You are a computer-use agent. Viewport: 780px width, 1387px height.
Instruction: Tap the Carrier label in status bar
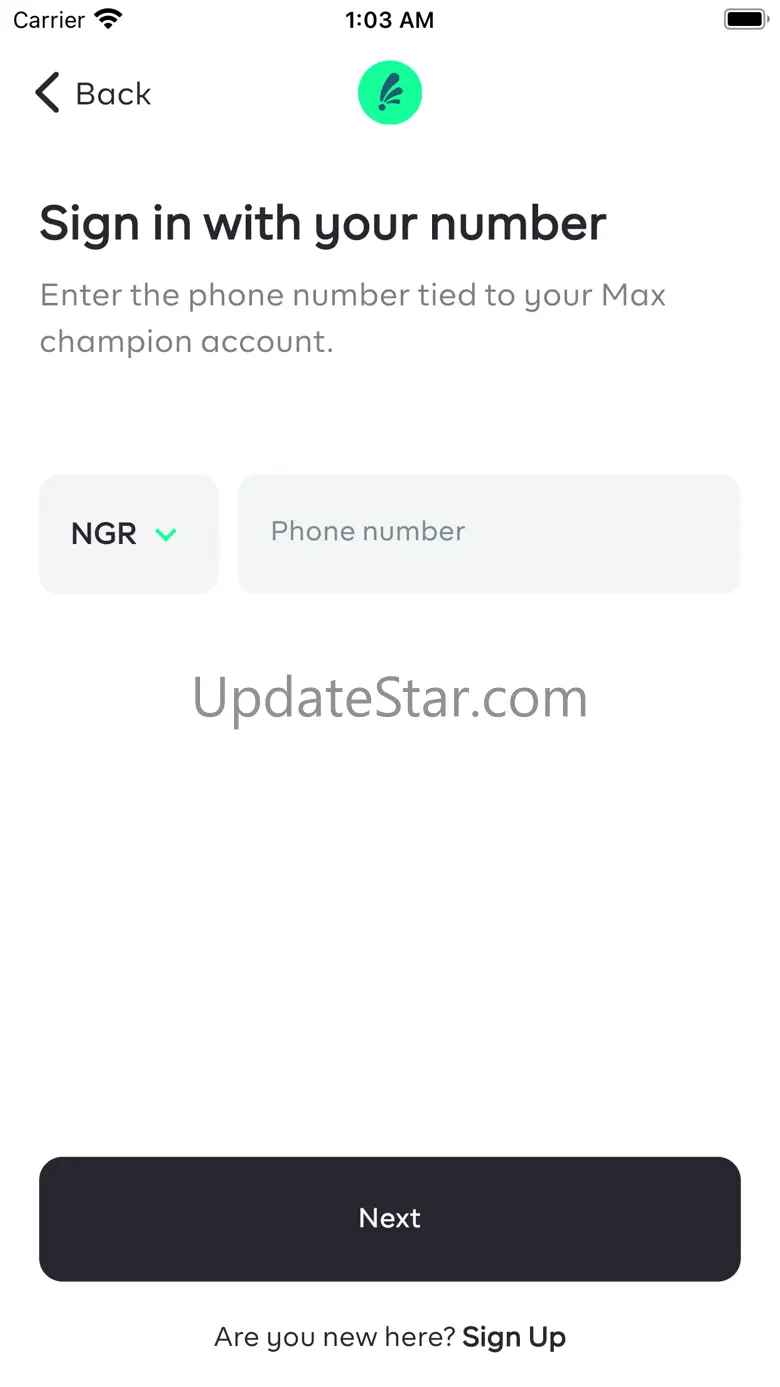tap(49, 19)
